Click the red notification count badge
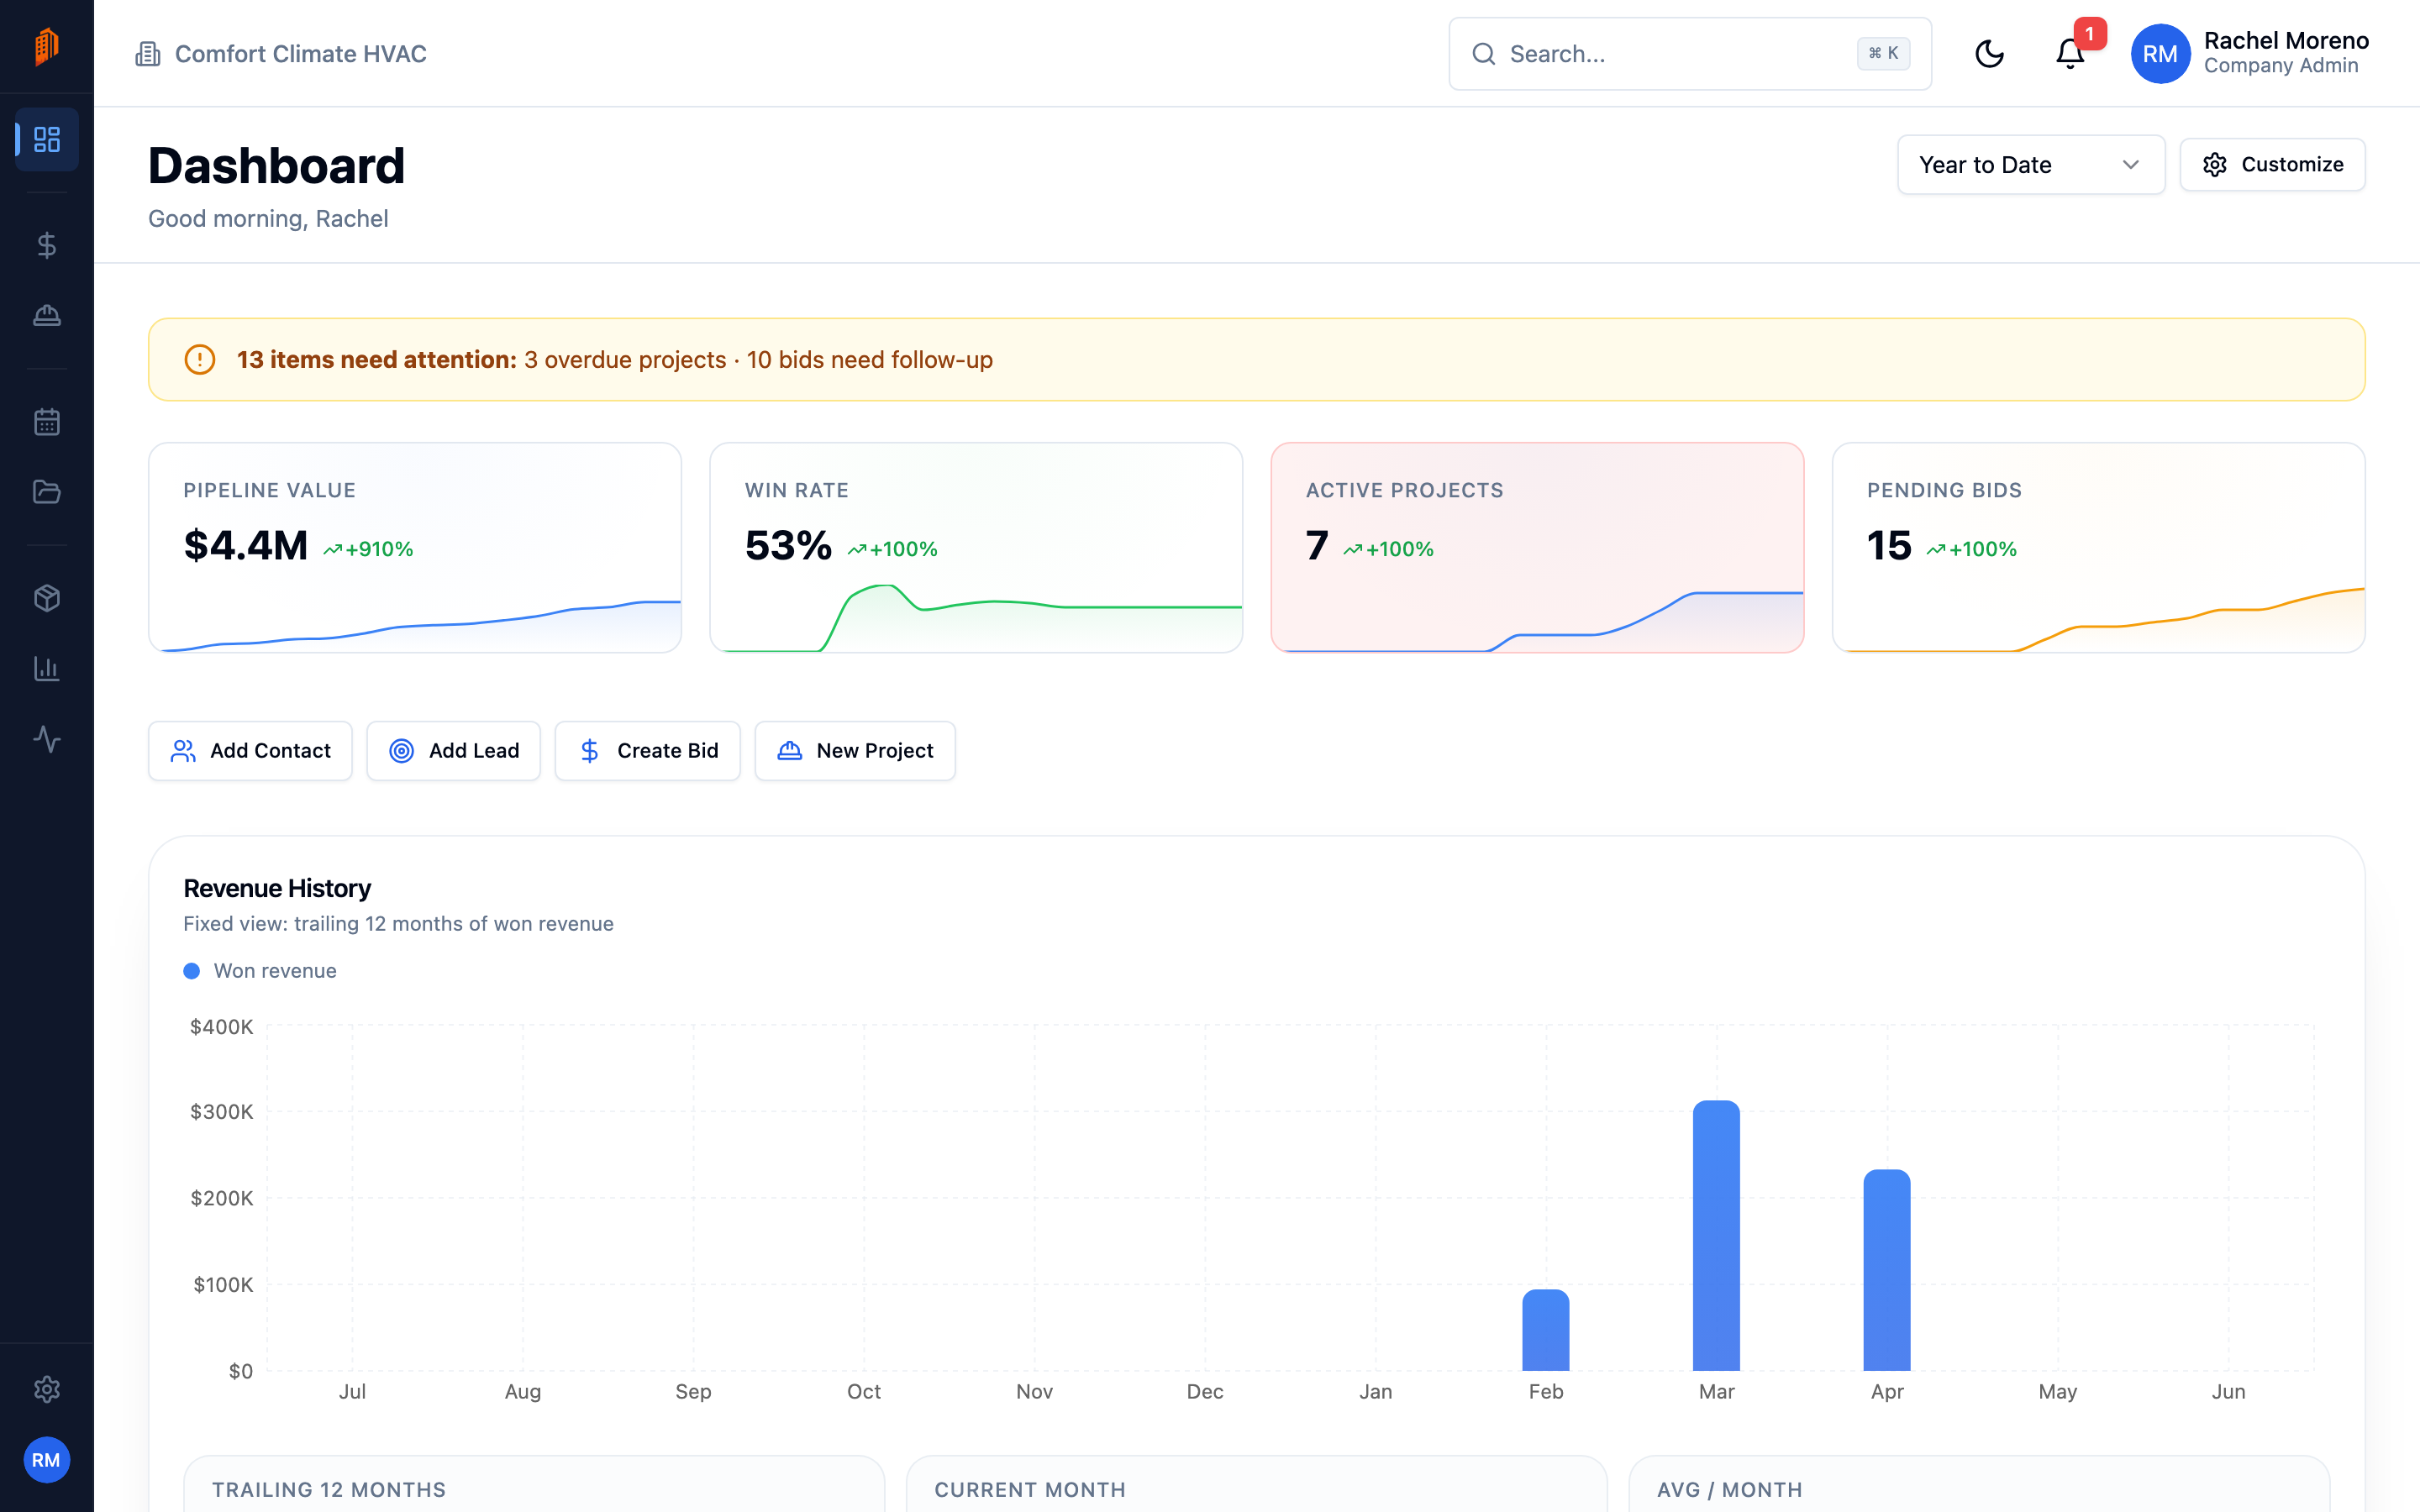This screenshot has height=1512, width=2420. click(2090, 34)
